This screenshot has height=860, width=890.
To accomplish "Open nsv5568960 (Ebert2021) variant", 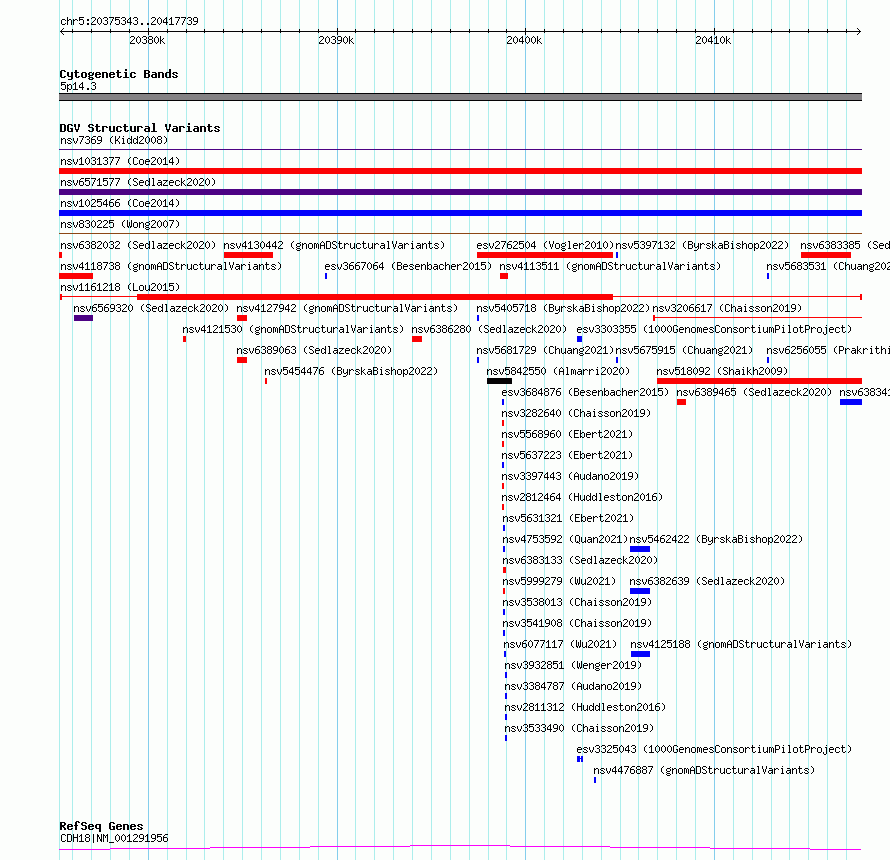I will pos(567,434).
